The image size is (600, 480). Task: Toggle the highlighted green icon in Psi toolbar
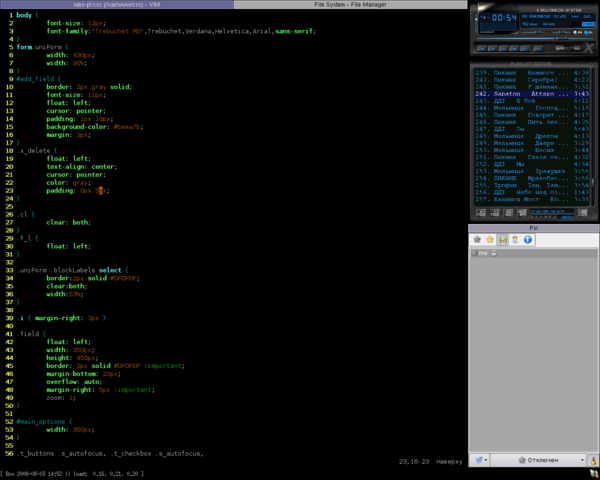tap(502, 240)
